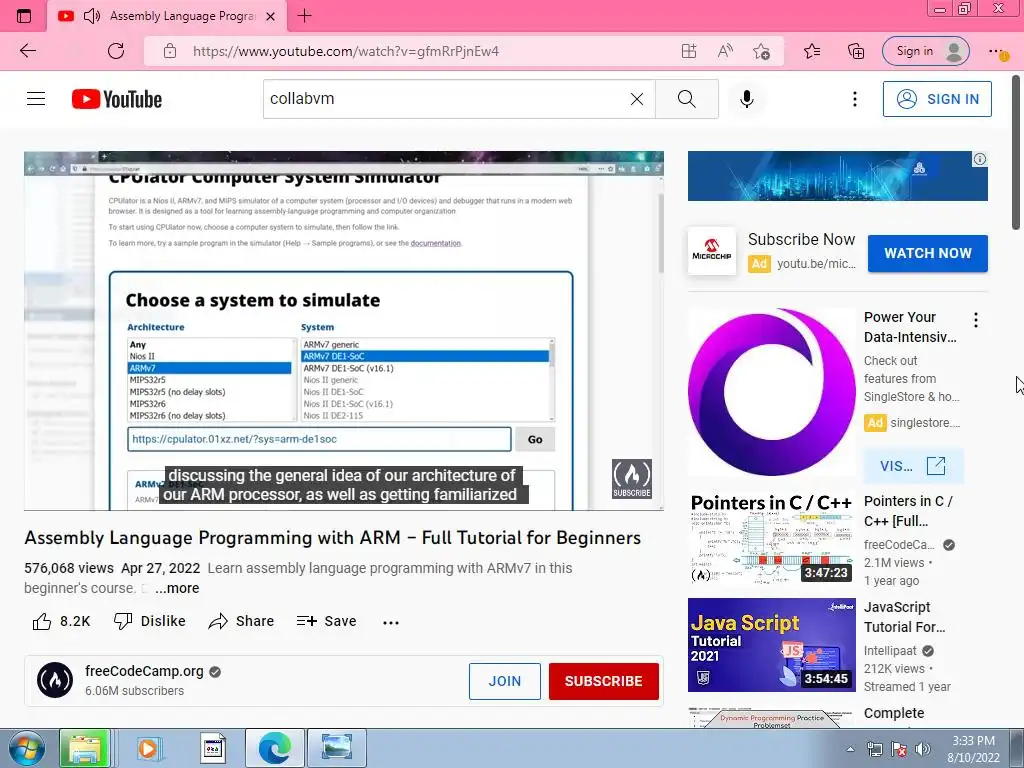1024x768 pixels.
Task: Open Windows Explorer from taskbar
Action: [85, 748]
